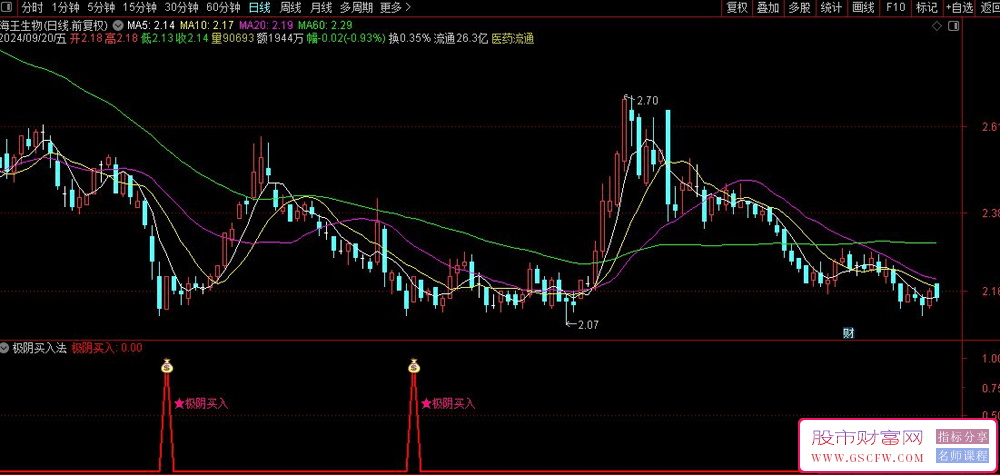
Task: Click the 量90693 volume value
Action: pyautogui.click(x=233, y=39)
